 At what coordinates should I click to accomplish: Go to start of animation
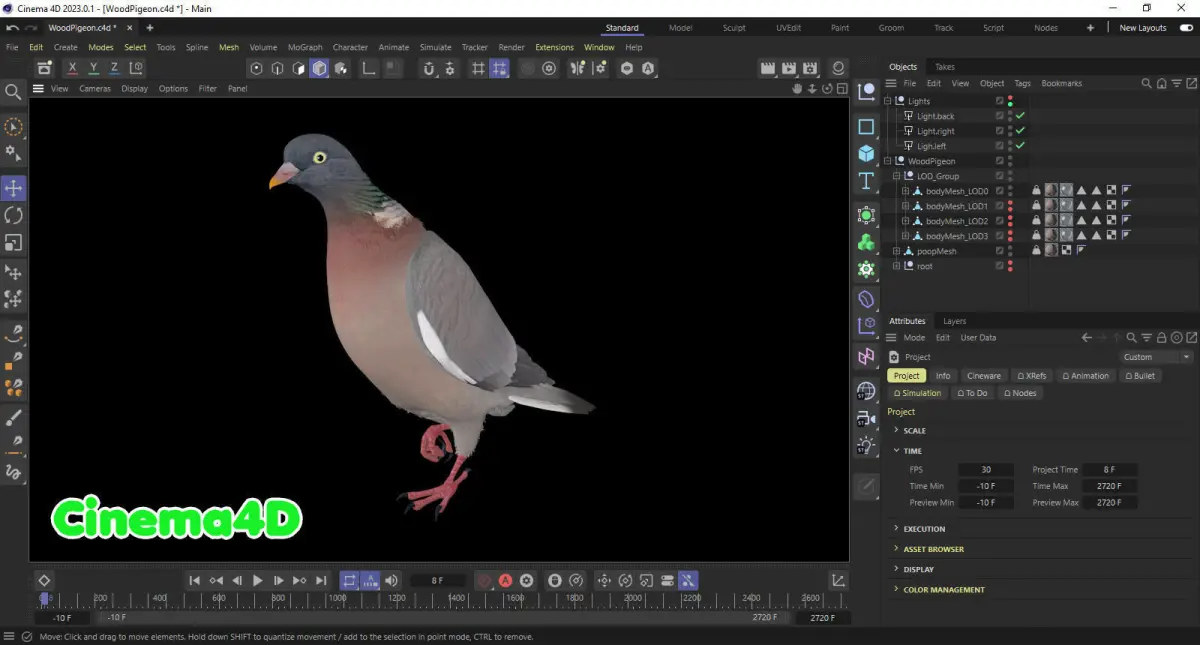[x=194, y=580]
